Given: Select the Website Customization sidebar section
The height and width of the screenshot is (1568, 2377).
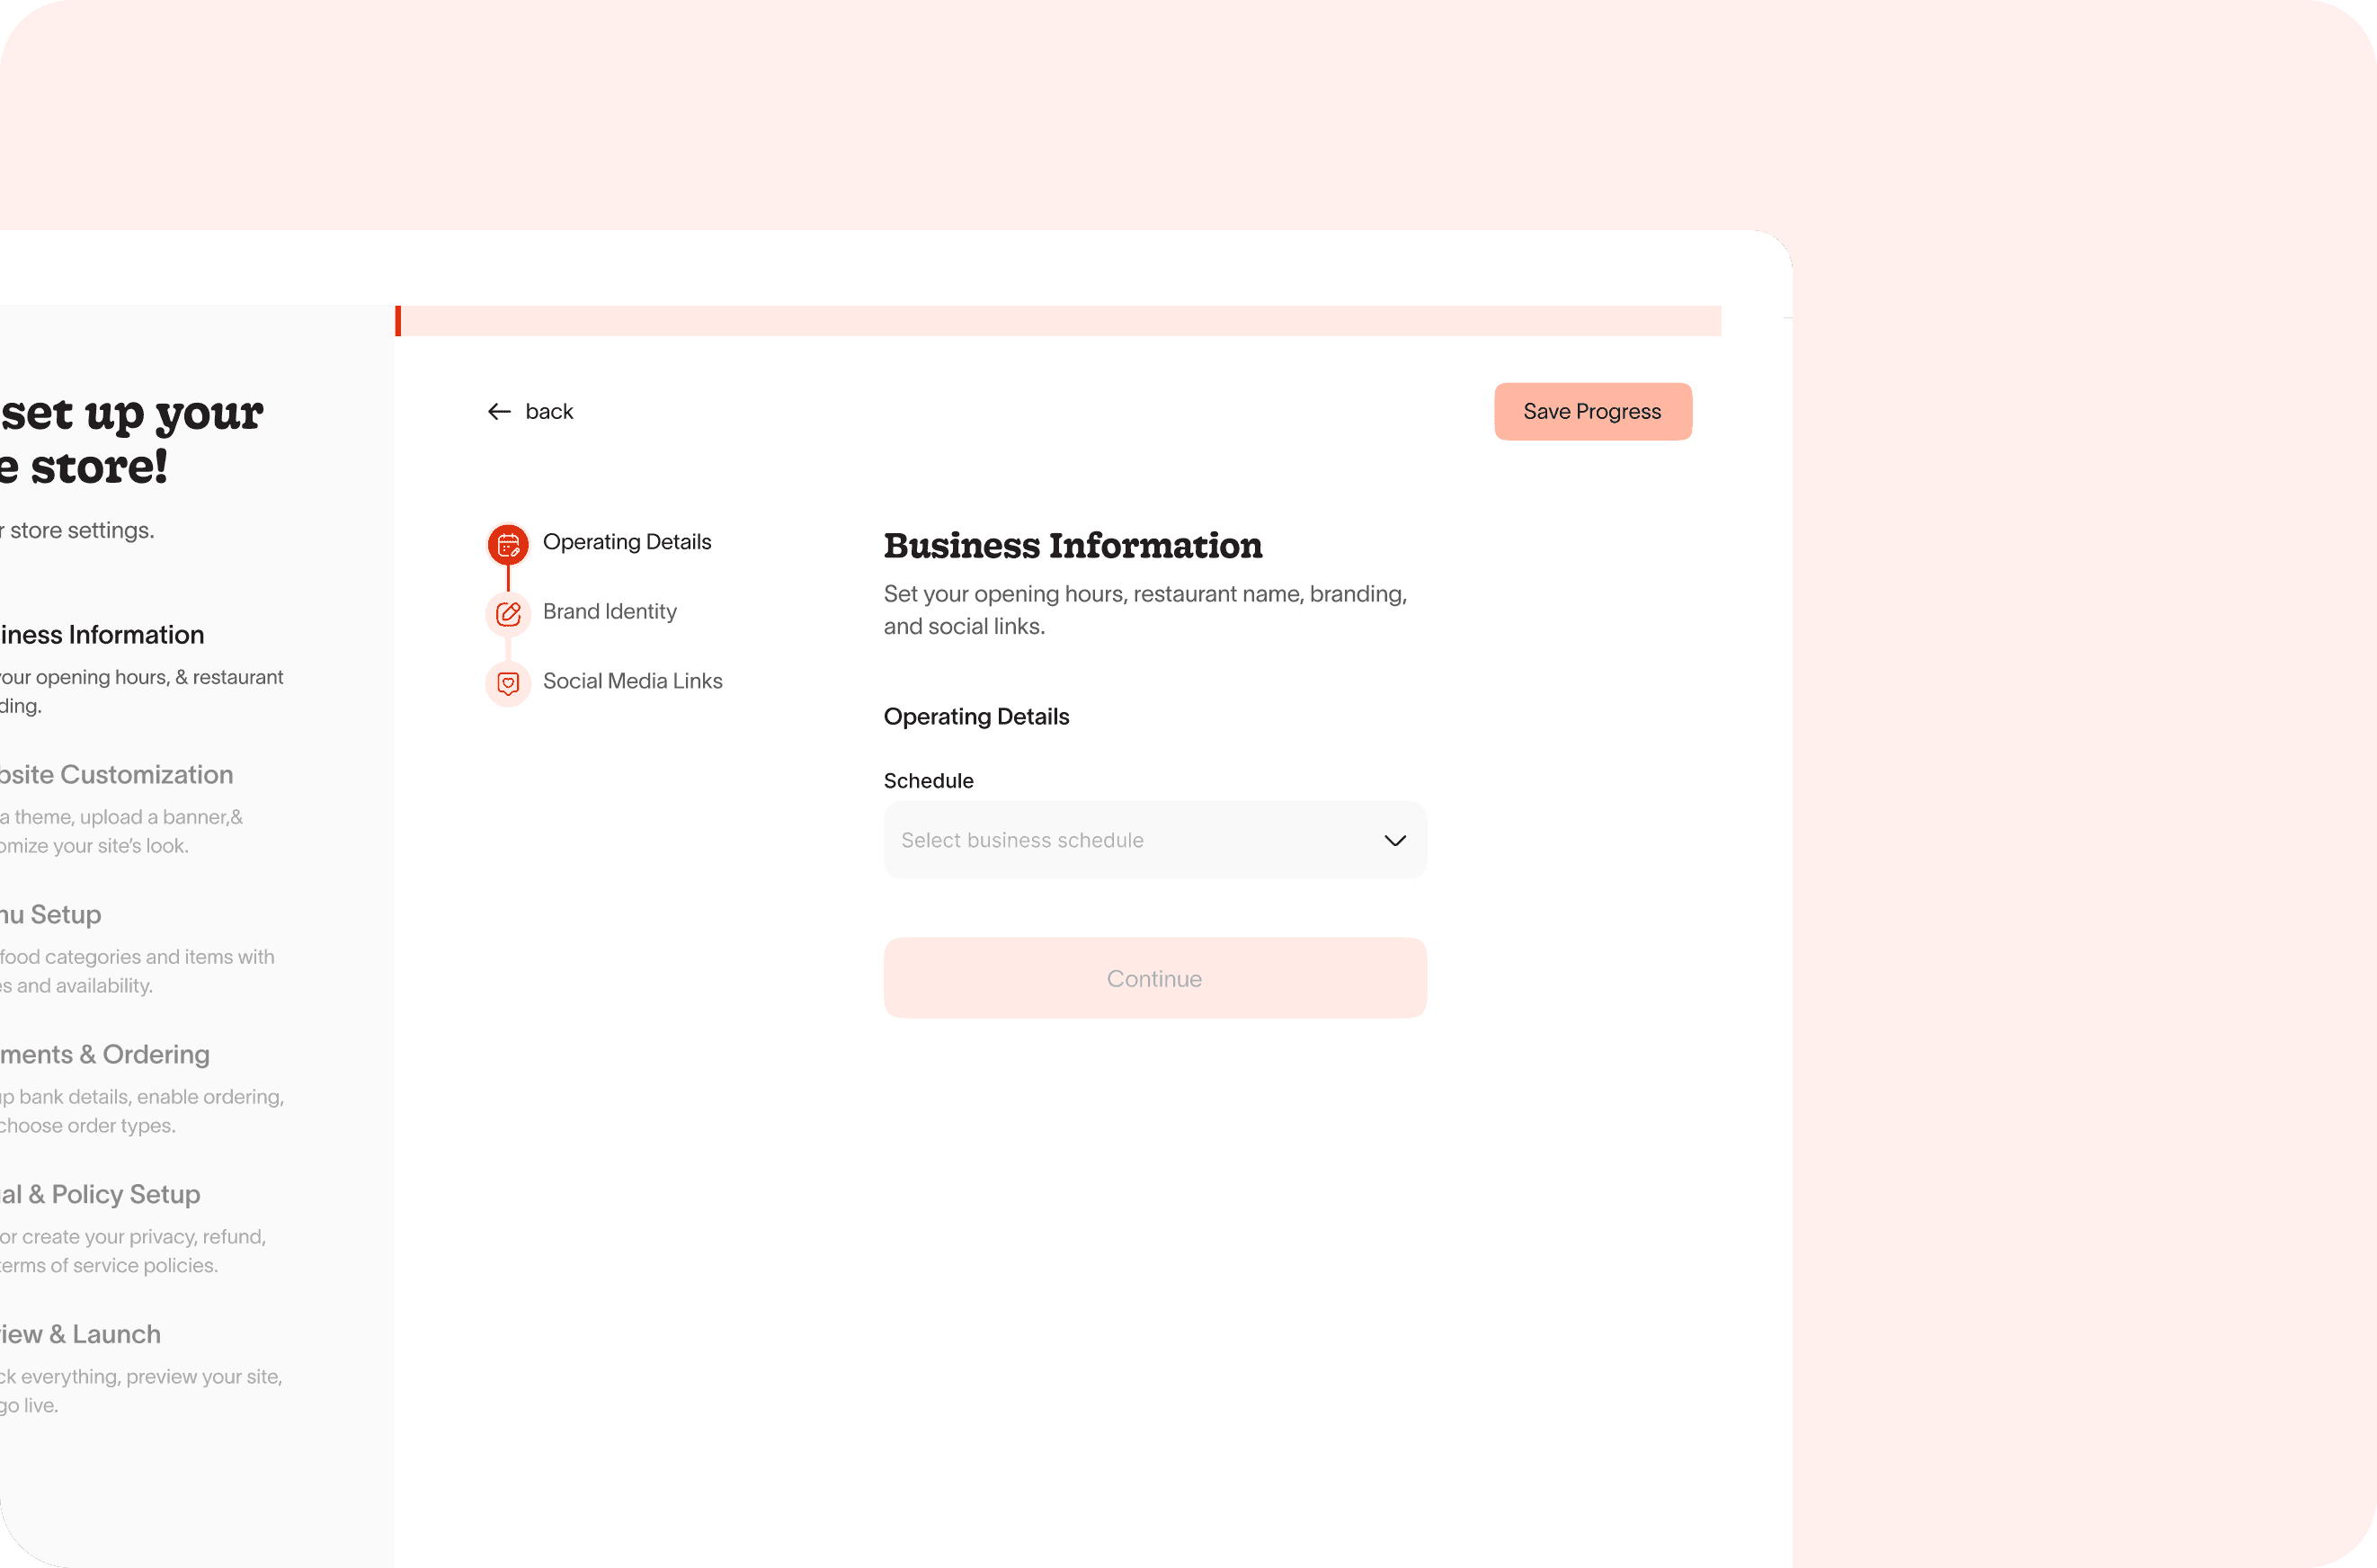Looking at the screenshot, I should [116, 775].
